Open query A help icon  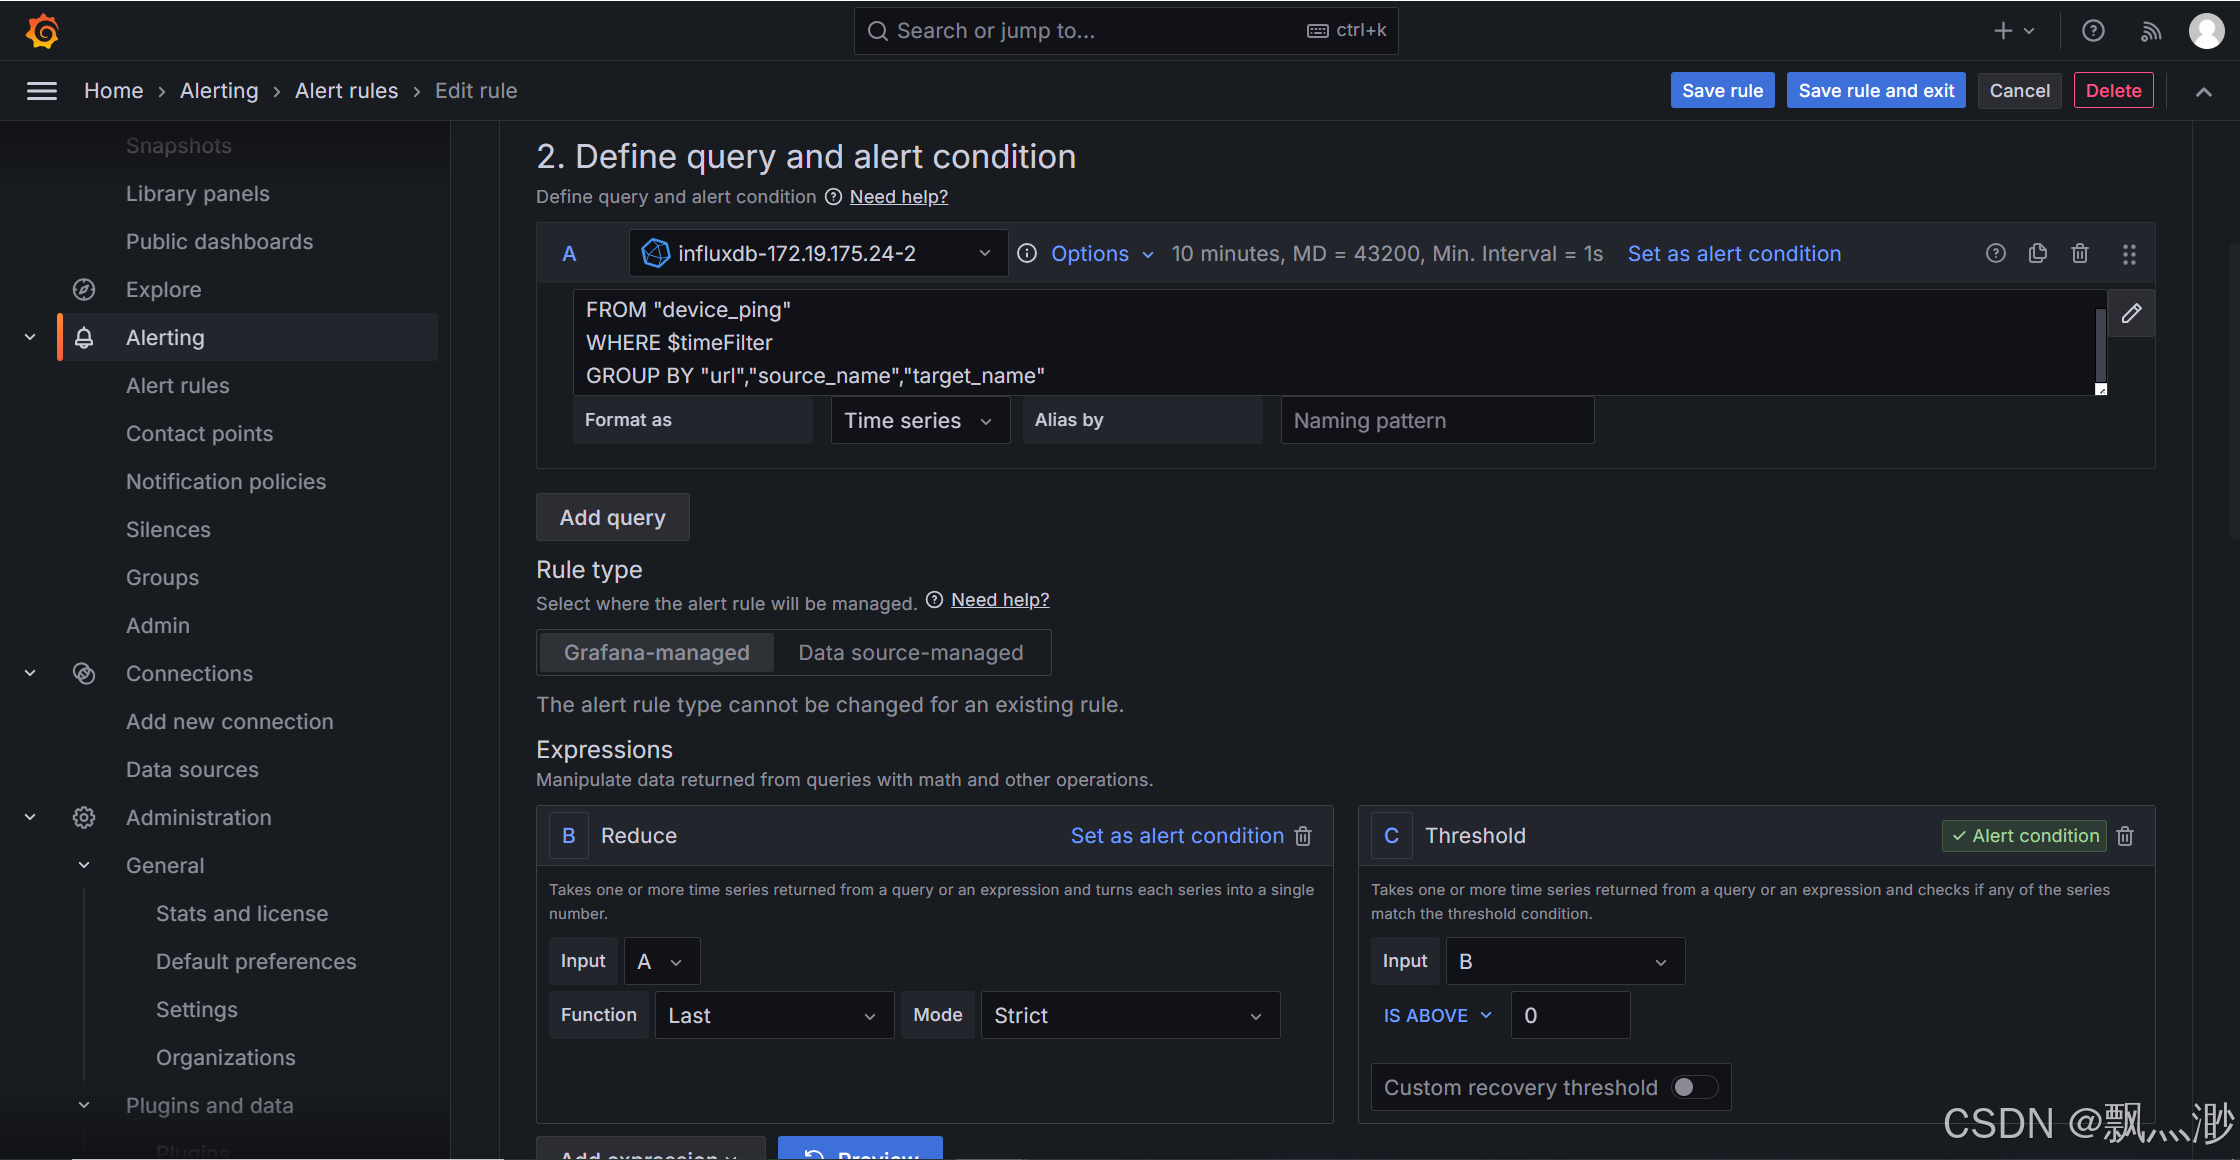[x=1996, y=254]
